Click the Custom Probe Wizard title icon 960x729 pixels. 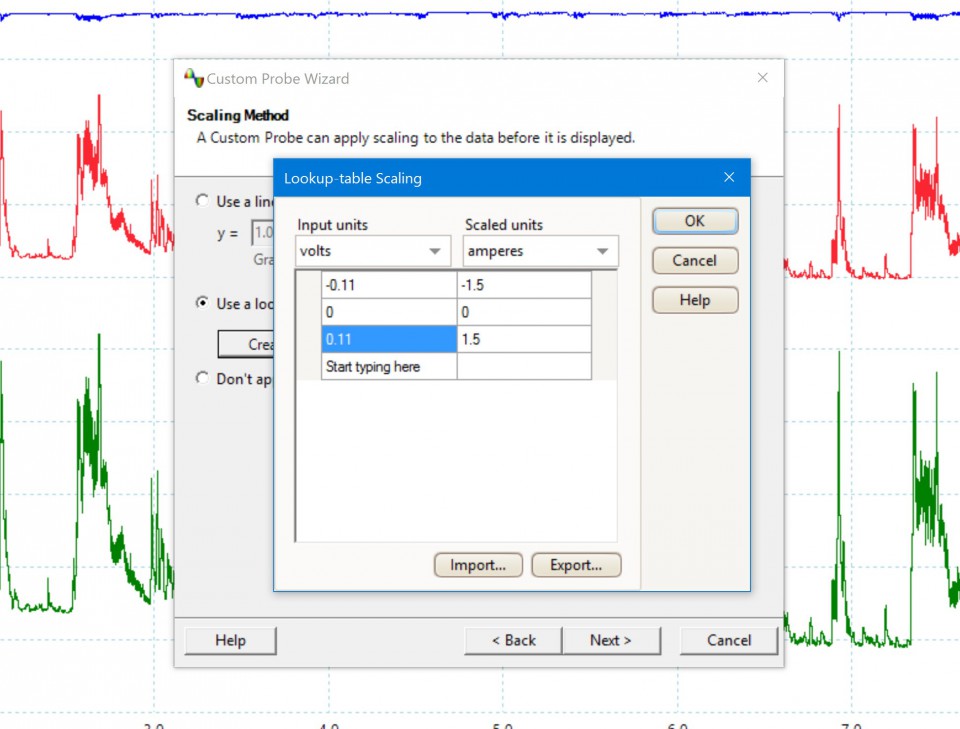coord(194,78)
